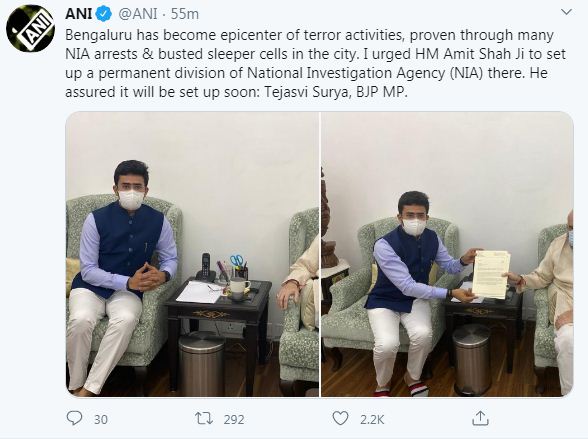Open the right photo of document handover

point(447,254)
